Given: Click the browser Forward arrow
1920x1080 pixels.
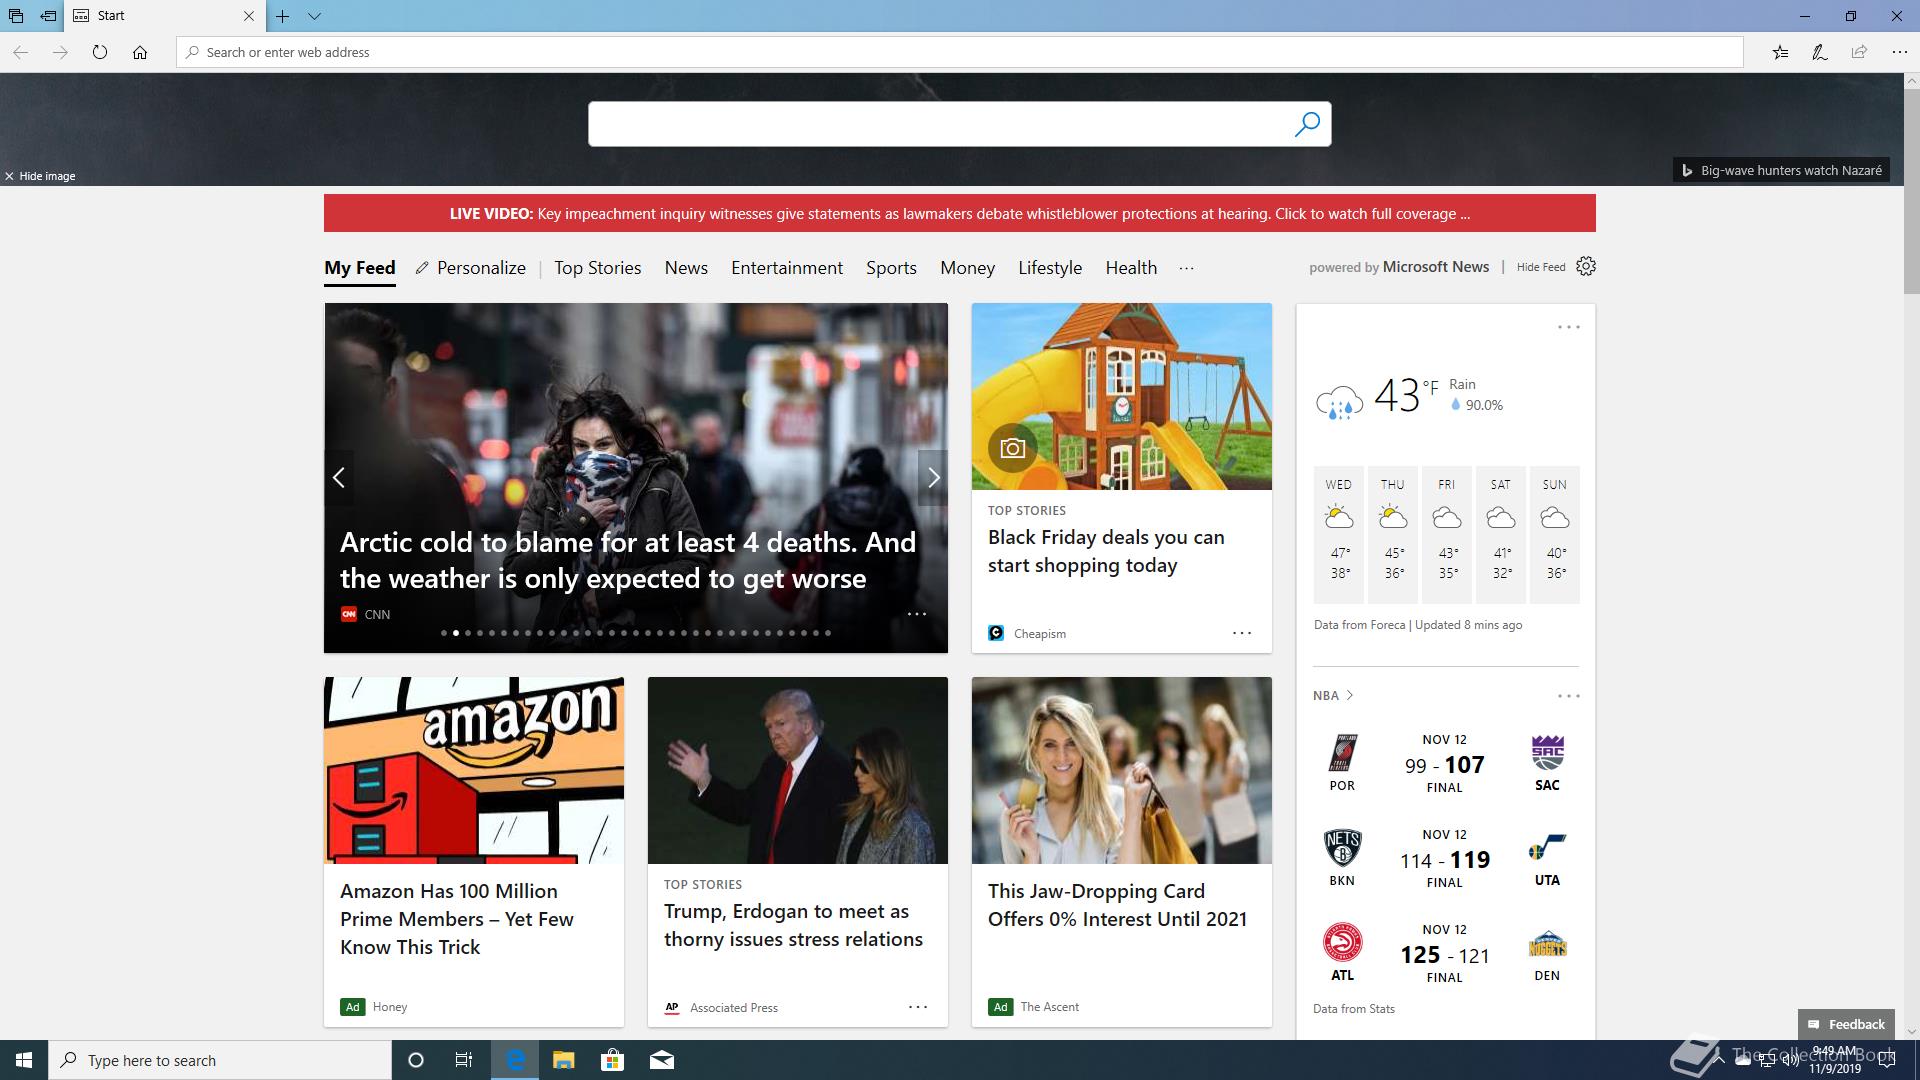Looking at the screenshot, I should [x=60, y=52].
